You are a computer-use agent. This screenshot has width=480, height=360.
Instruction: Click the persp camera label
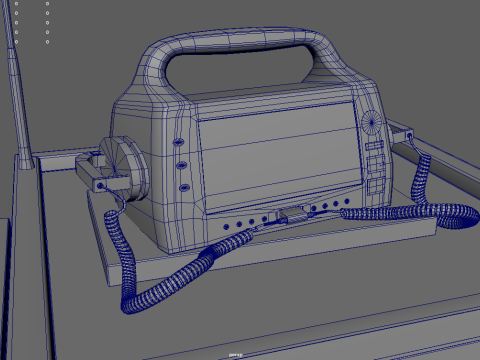point(236,355)
